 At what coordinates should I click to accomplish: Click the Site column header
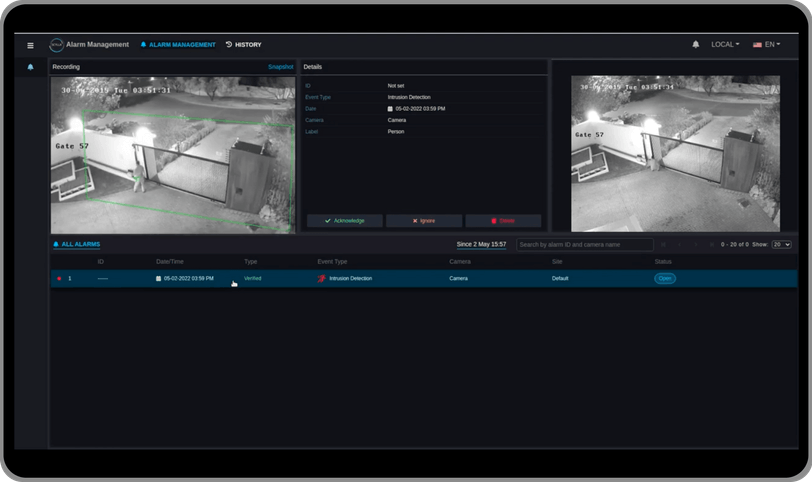click(557, 261)
